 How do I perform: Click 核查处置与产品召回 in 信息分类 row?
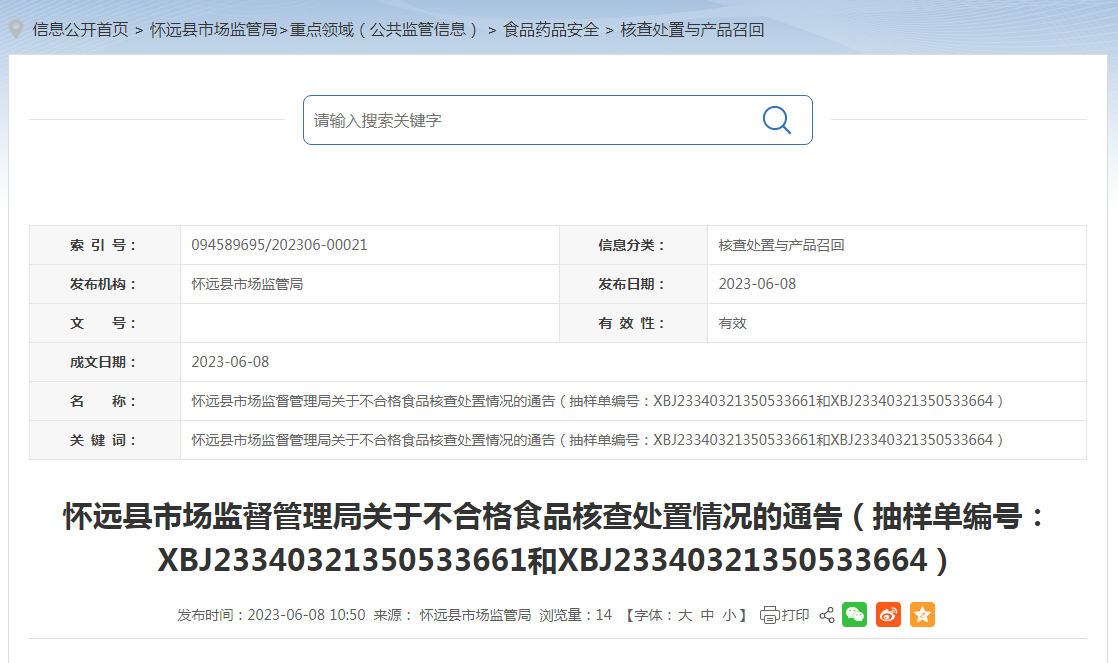click(781, 245)
